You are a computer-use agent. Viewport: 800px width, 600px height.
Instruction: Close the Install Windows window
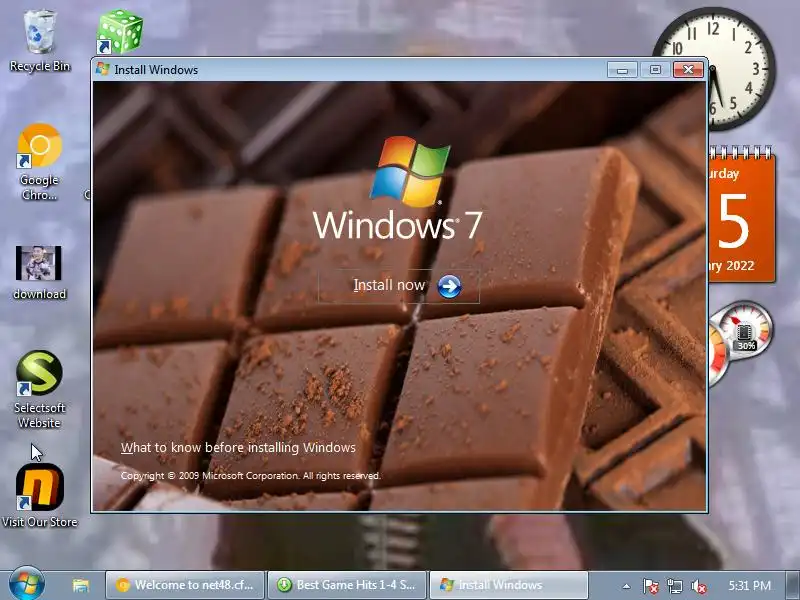(x=688, y=69)
